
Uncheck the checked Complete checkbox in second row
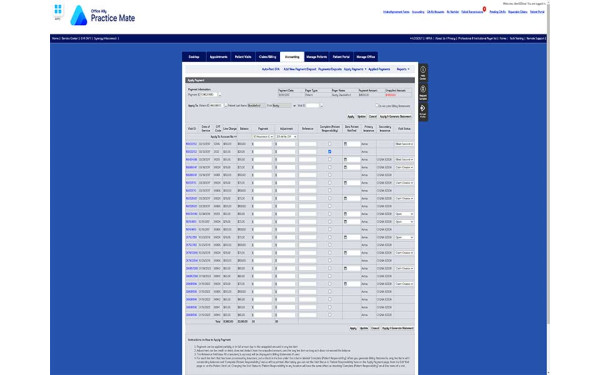329,152
